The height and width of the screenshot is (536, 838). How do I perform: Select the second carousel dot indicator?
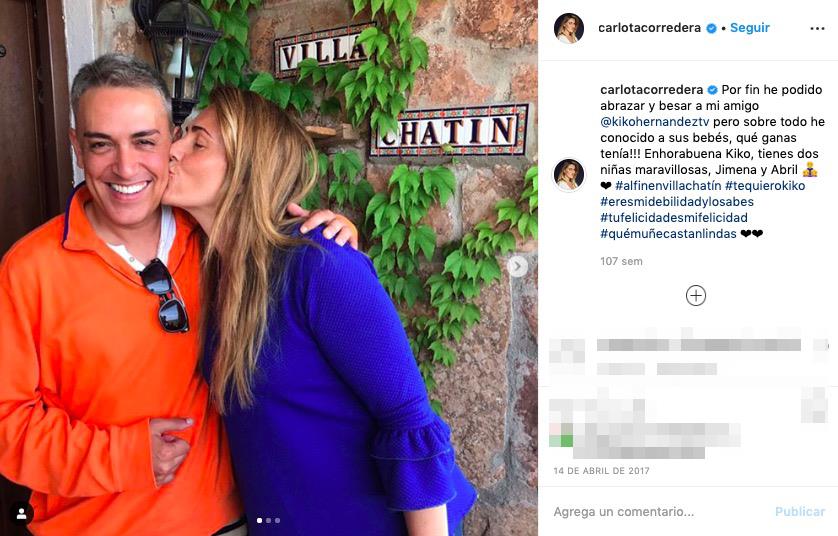click(x=268, y=520)
